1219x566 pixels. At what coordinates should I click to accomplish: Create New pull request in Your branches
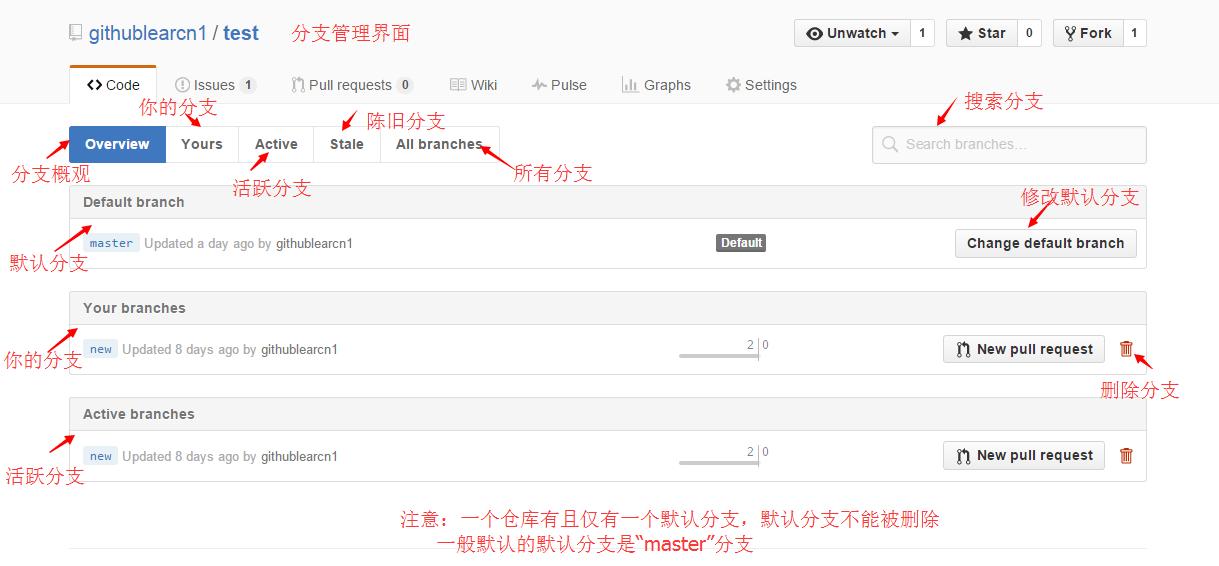pyautogui.click(x=1024, y=349)
